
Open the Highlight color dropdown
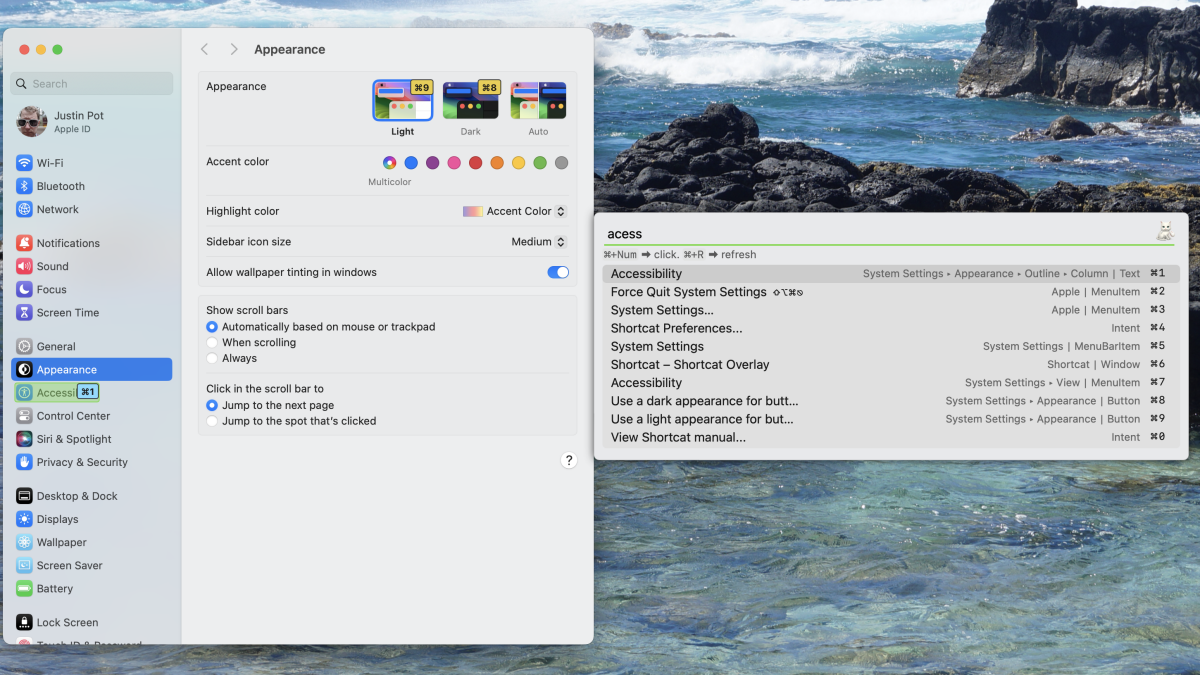pyautogui.click(x=514, y=211)
